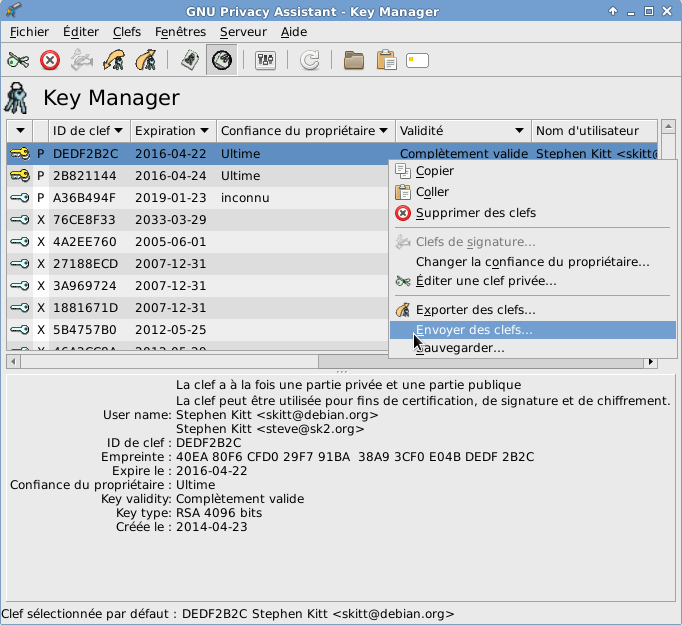Click the Export keys toolbar icon
This screenshot has width=682, height=625.
pyautogui.click(x=146, y=61)
